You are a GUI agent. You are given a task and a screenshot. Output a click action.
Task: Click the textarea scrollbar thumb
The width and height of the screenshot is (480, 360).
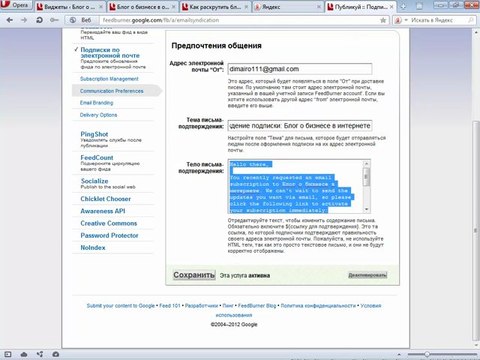tap(366, 176)
